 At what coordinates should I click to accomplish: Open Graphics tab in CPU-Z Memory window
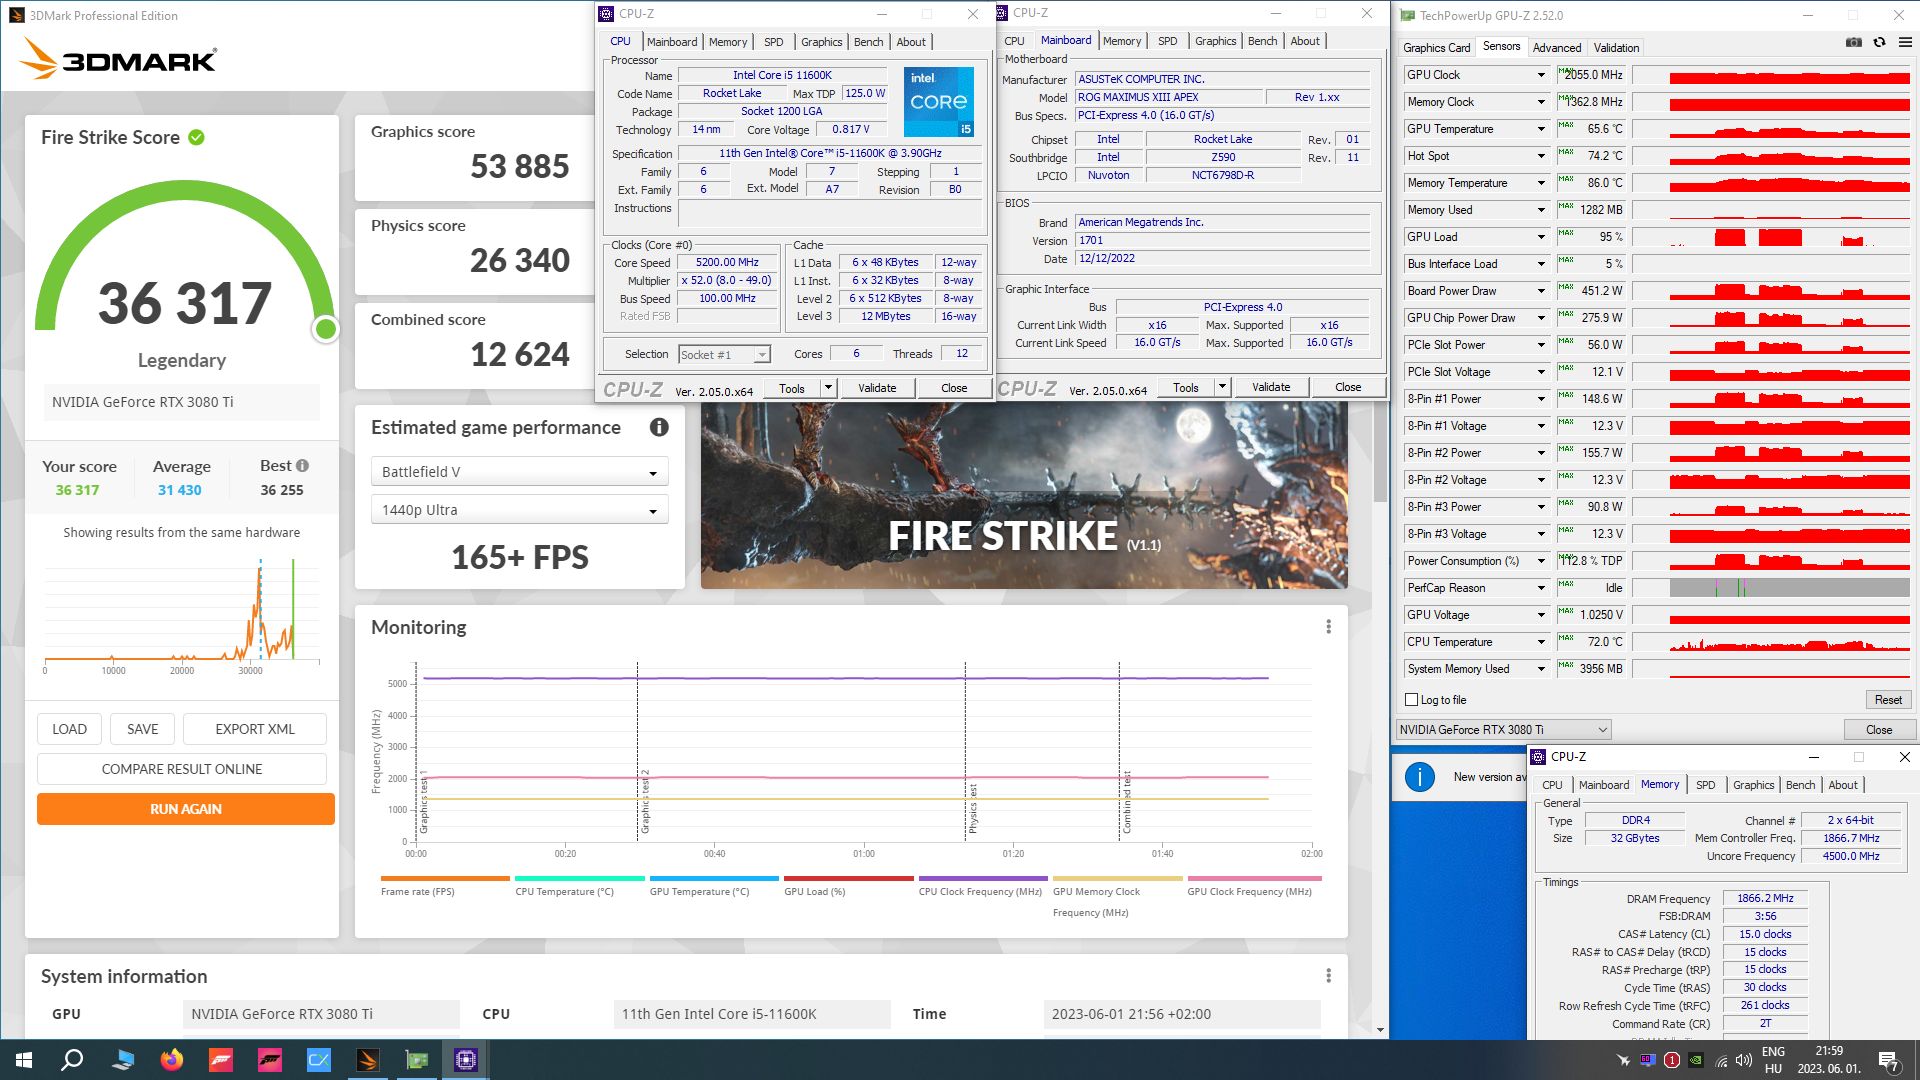click(x=1753, y=785)
